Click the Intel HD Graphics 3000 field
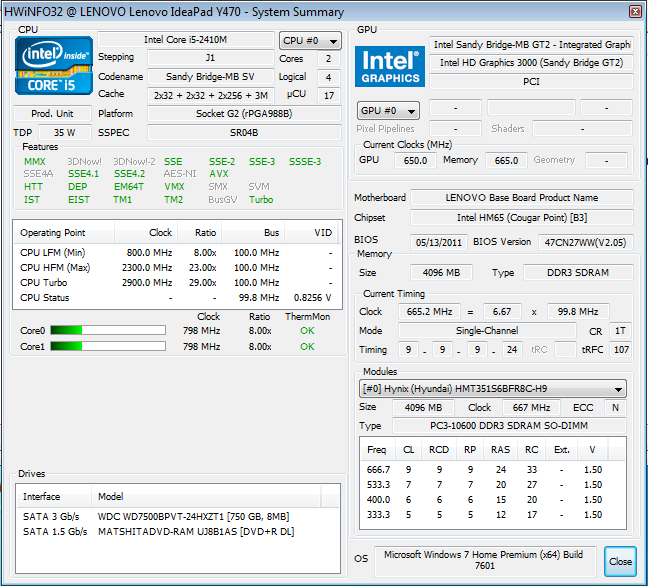The width and height of the screenshot is (648, 586). [531, 63]
